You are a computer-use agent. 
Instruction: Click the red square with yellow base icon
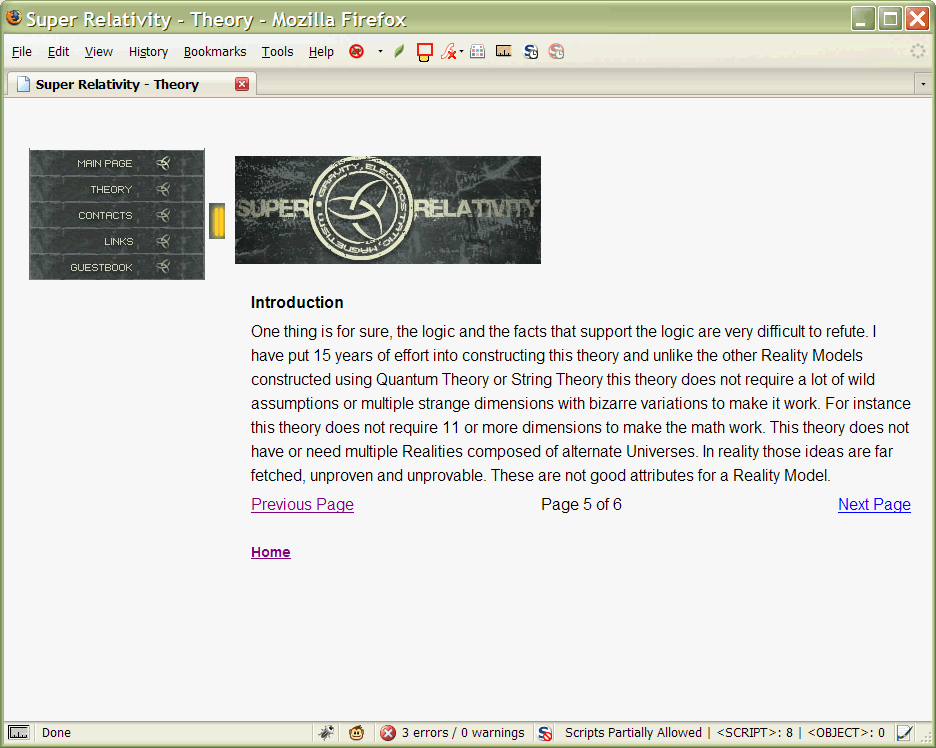(424, 52)
